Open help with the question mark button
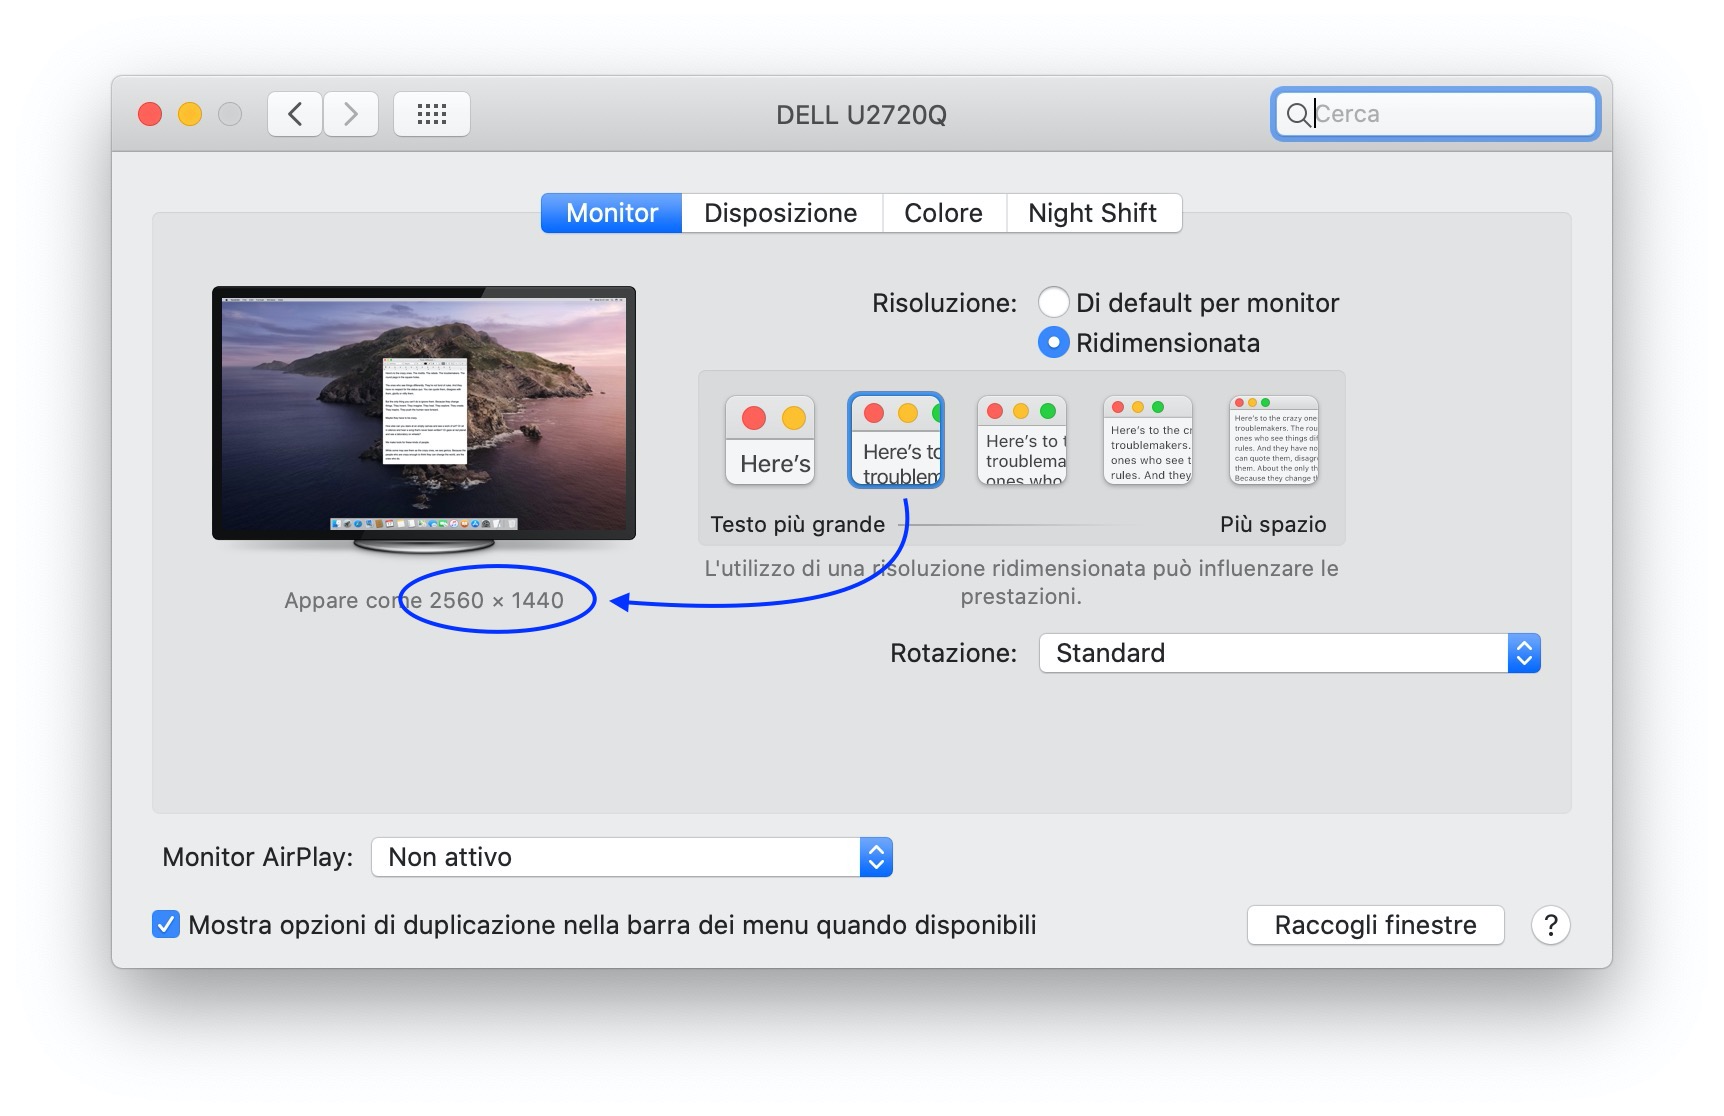 pyautogui.click(x=1550, y=925)
